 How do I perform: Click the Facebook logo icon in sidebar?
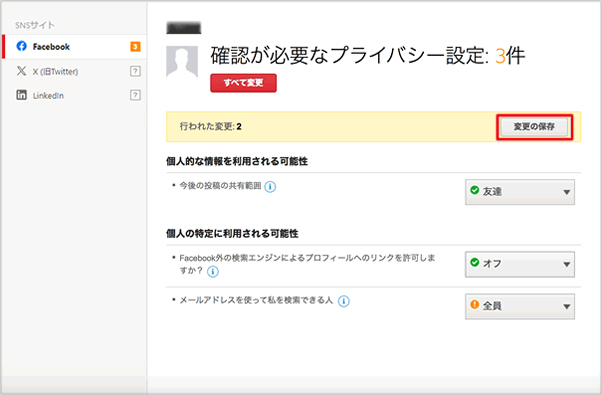click(x=22, y=46)
